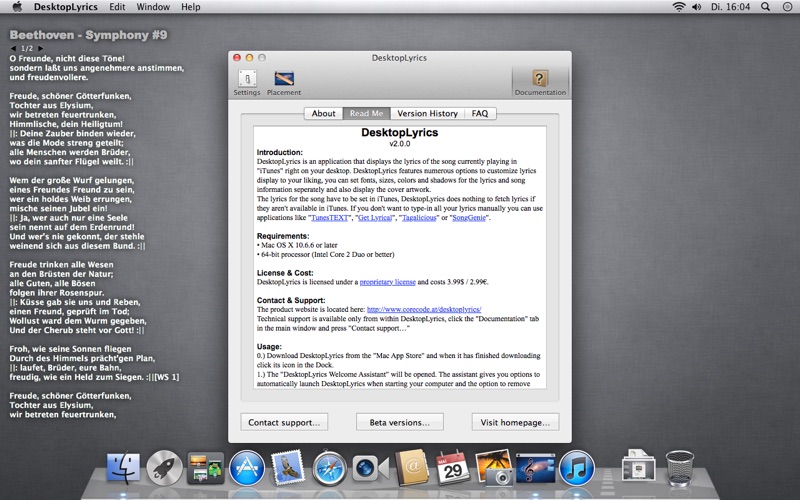
Task: Open Finder from the Dock
Action: pos(123,467)
